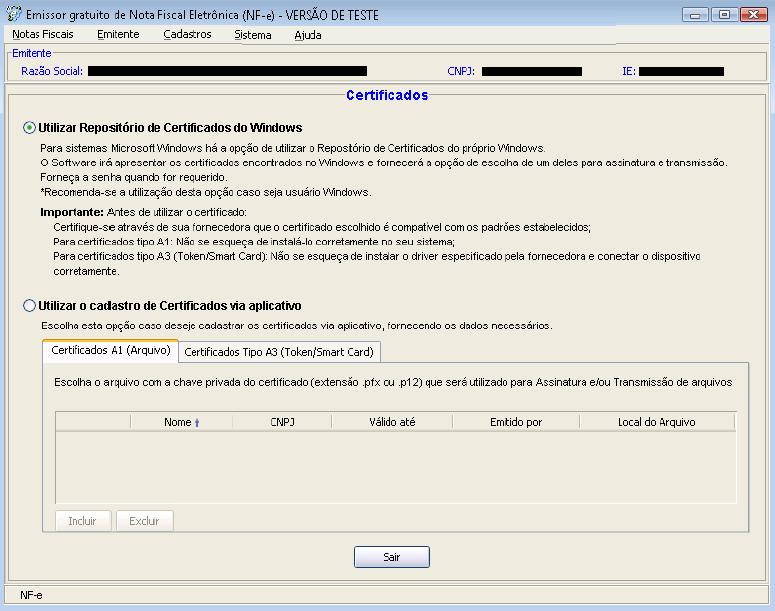Open the Sistema menu
Screen dimensions: 775x611
pos(252,35)
